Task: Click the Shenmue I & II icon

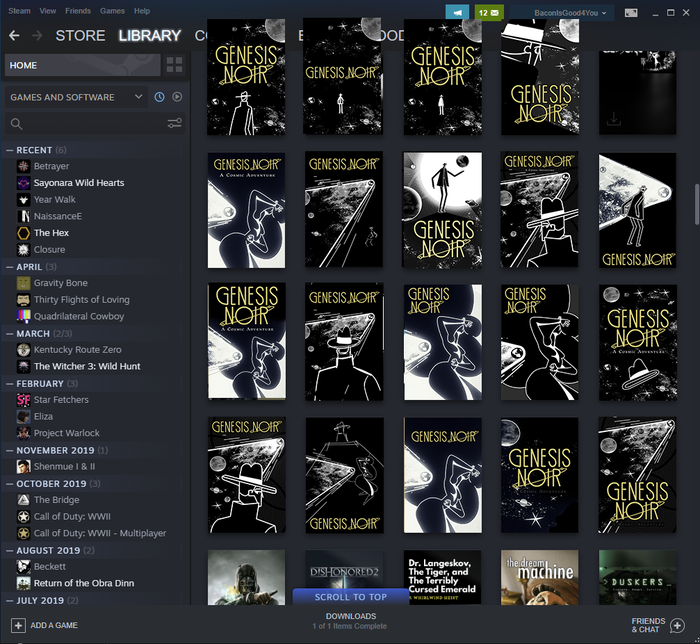Action: pyautogui.click(x=24, y=466)
